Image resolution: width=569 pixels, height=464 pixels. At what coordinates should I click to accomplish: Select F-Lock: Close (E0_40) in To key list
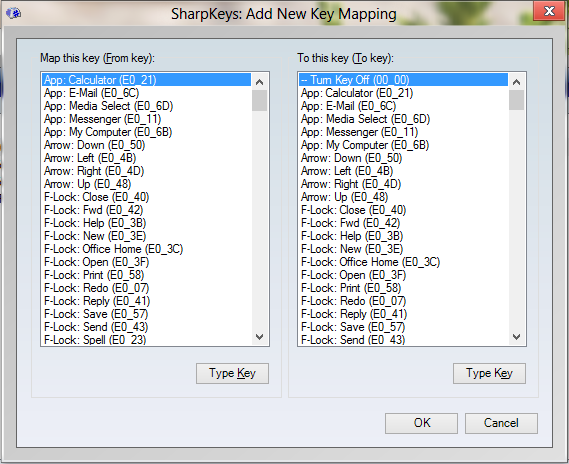404,210
